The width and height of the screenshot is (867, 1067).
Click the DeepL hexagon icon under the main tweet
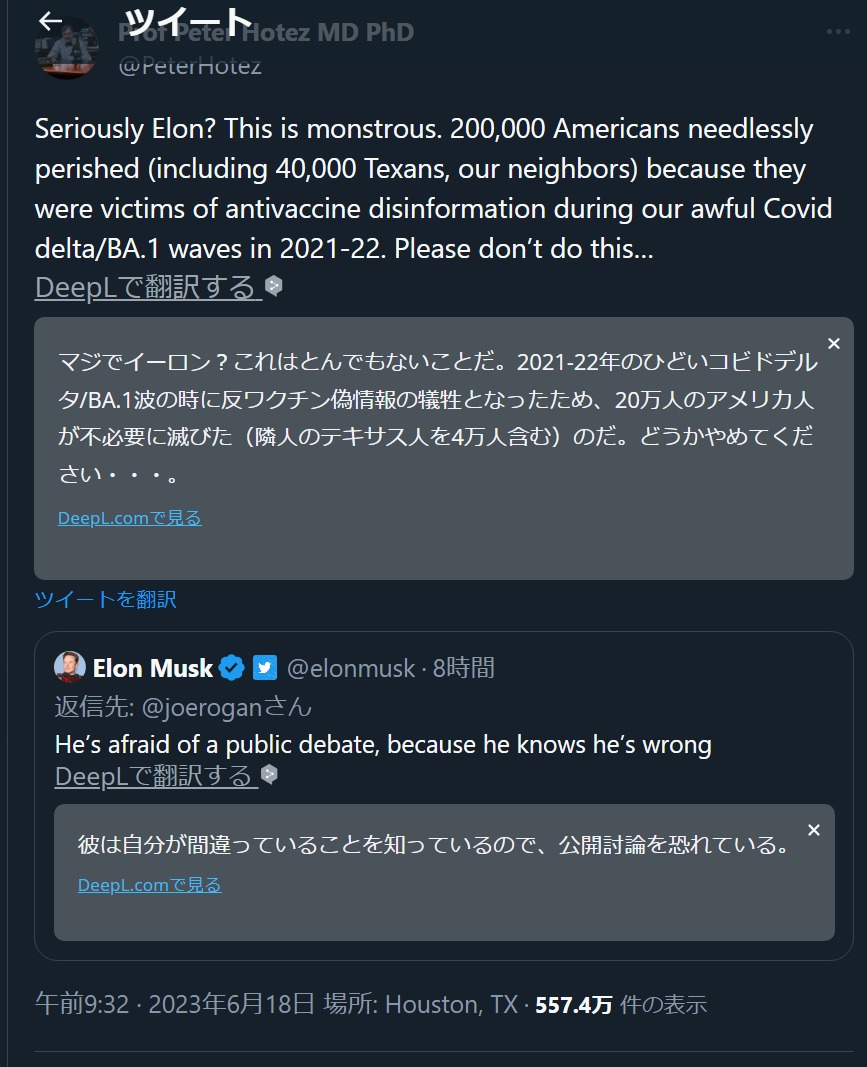coord(273,287)
